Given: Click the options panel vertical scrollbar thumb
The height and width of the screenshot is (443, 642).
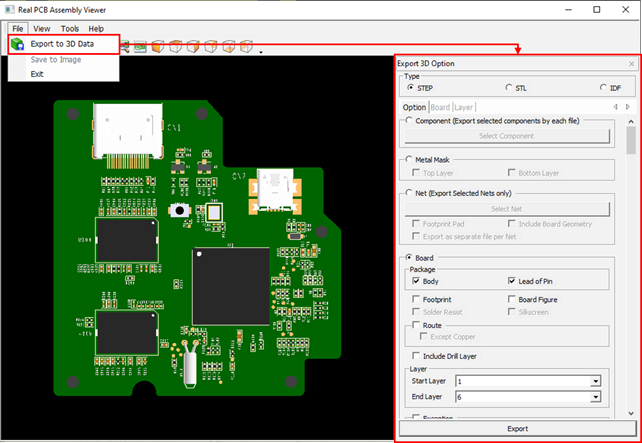Looking at the screenshot, I should (x=631, y=138).
